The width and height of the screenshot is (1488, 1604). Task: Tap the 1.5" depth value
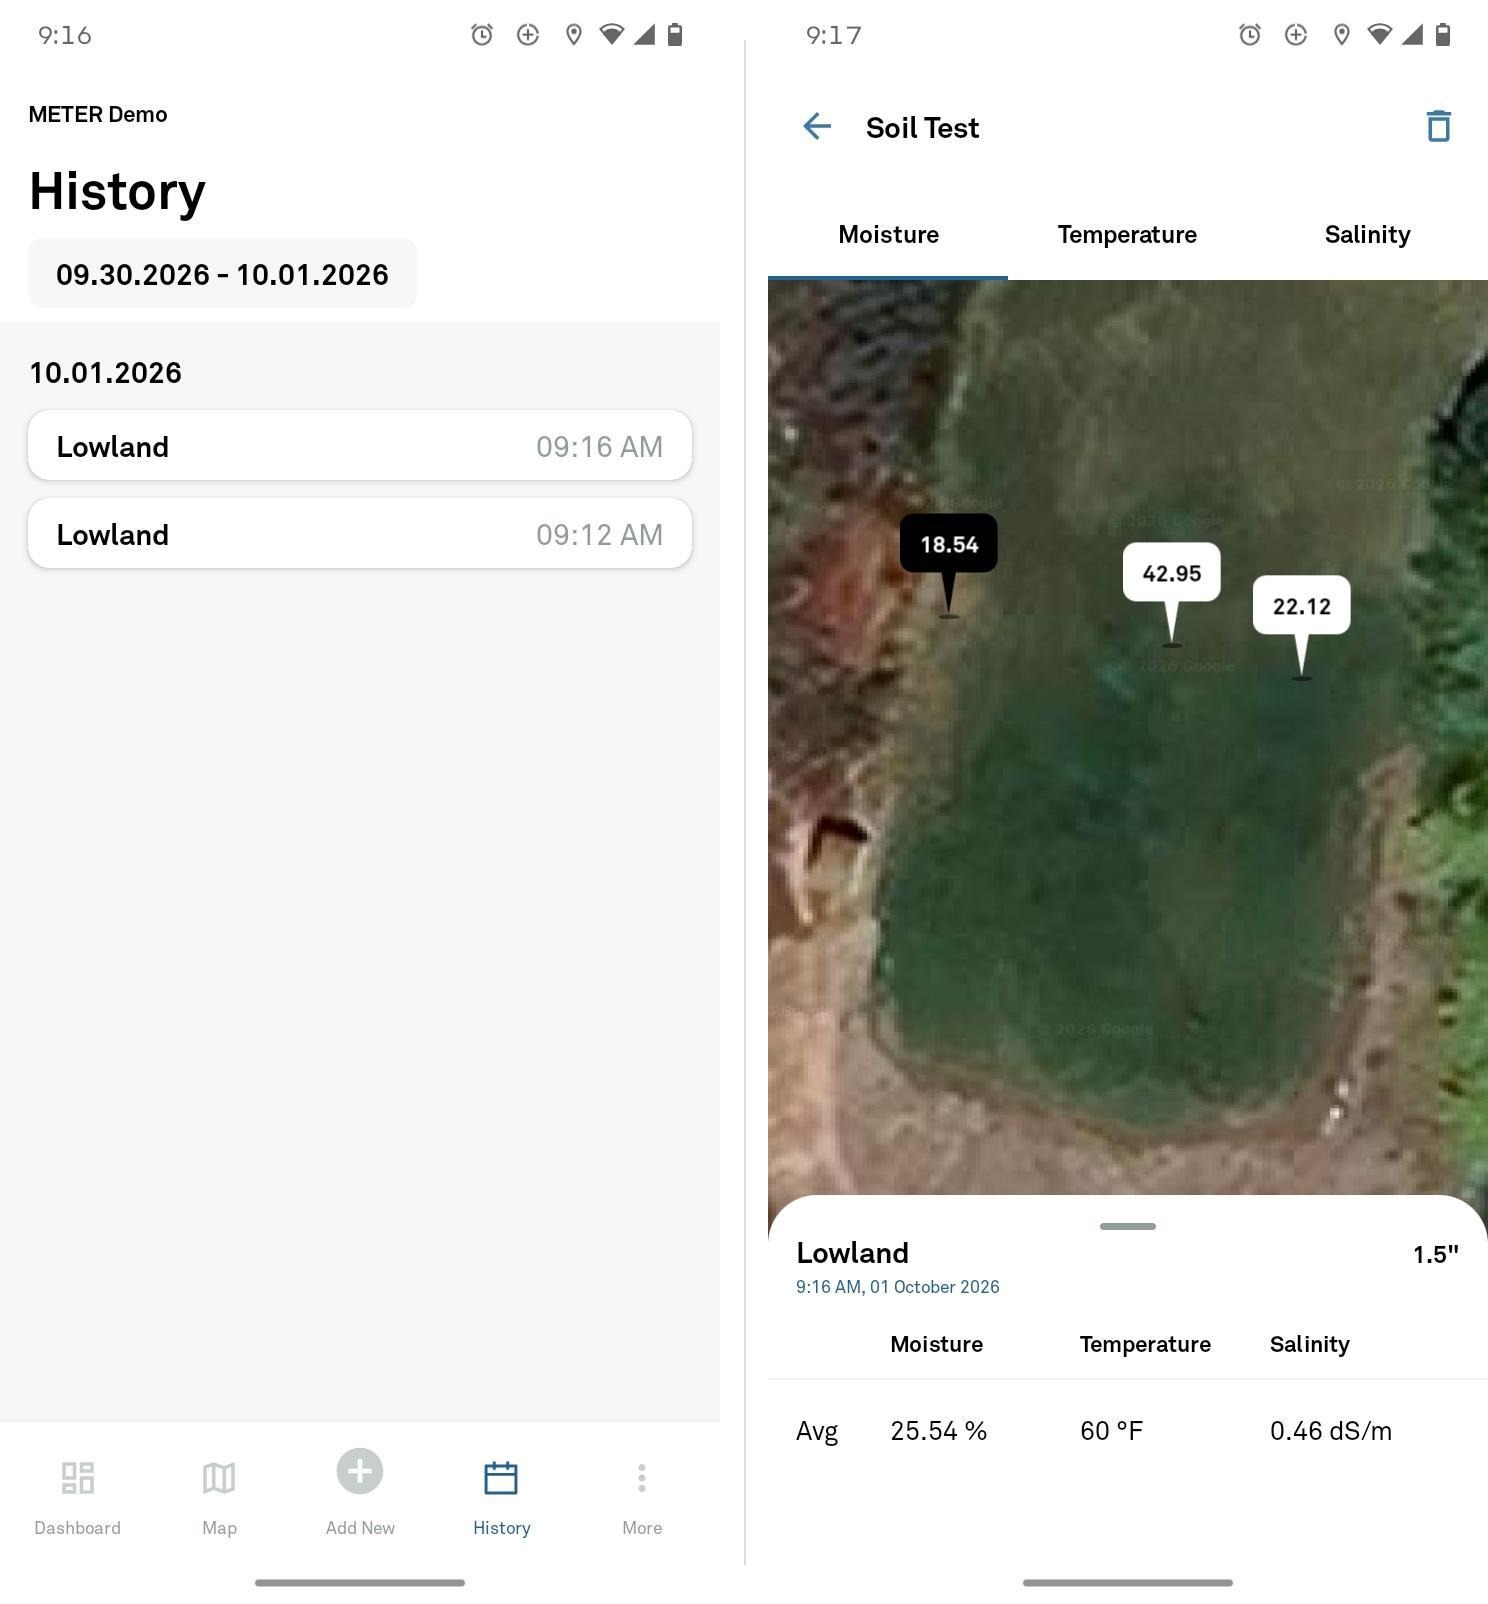pyautogui.click(x=1435, y=1254)
